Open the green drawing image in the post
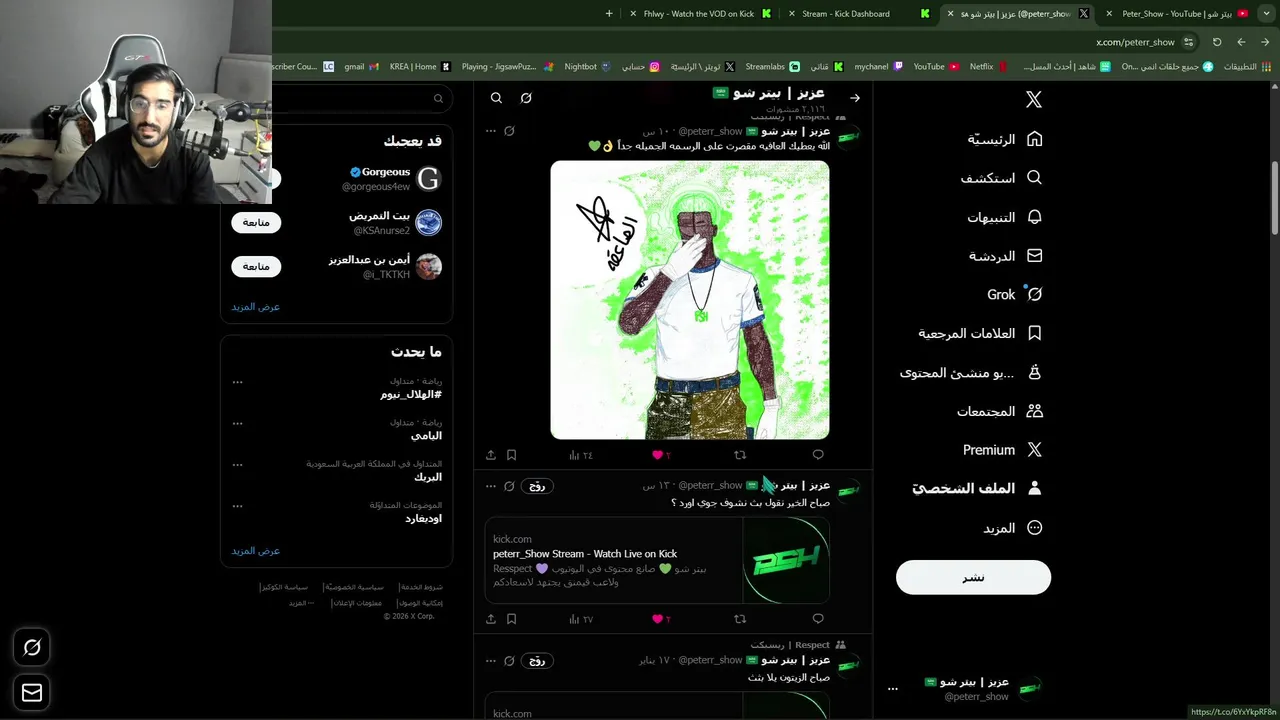This screenshot has height=720, width=1280. pyautogui.click(x=690, y=300)
